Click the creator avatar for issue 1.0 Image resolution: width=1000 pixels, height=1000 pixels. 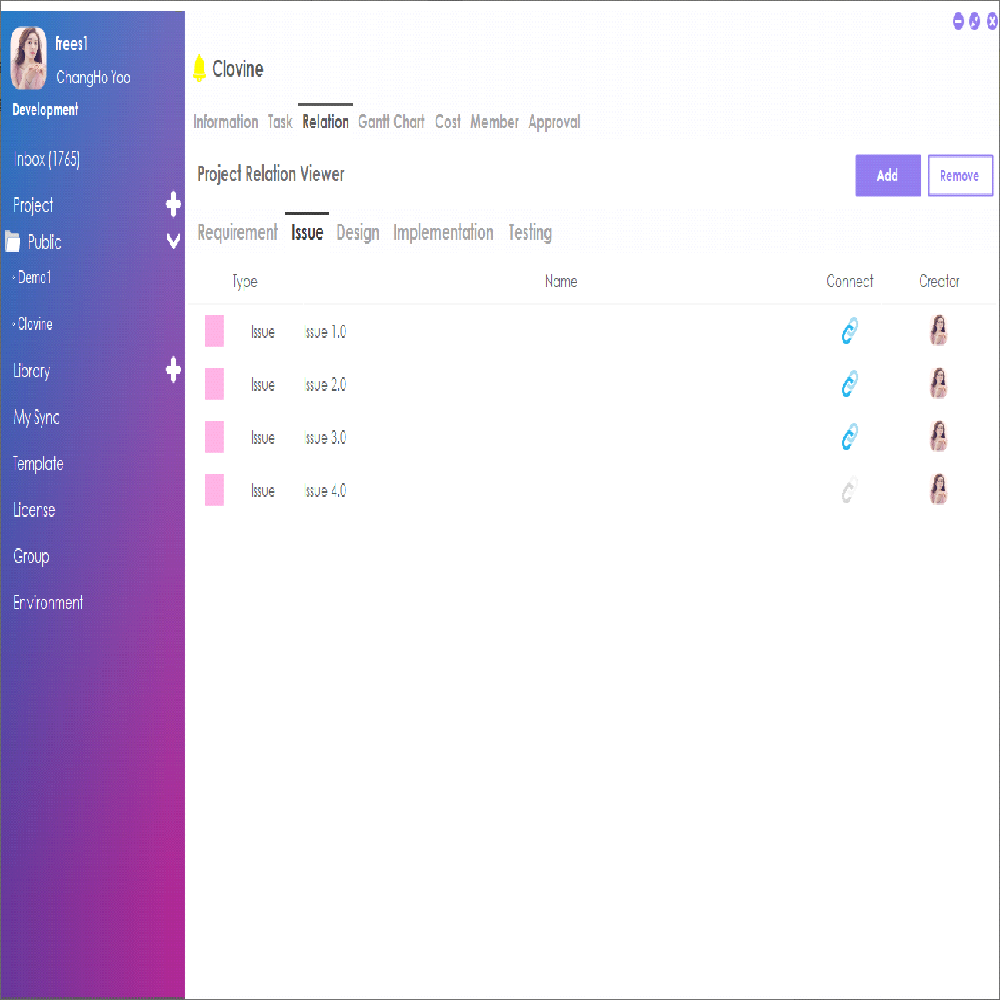click(938, 331)
